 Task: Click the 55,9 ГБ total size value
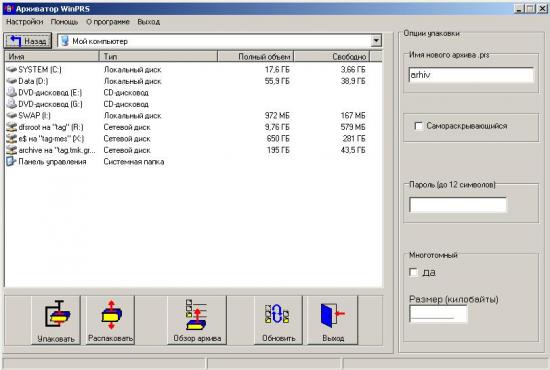coord(277,81)
